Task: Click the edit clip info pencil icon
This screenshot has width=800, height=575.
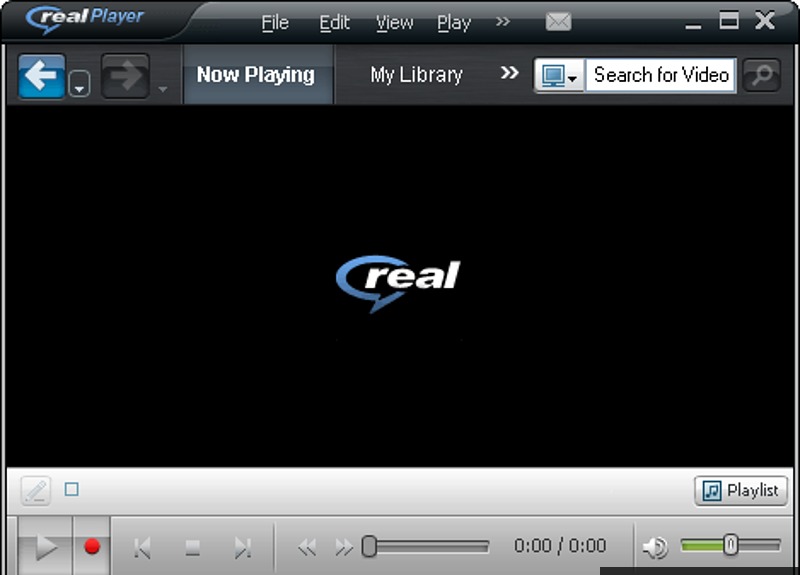Action: pyautogui.click(x=36, y=490)
